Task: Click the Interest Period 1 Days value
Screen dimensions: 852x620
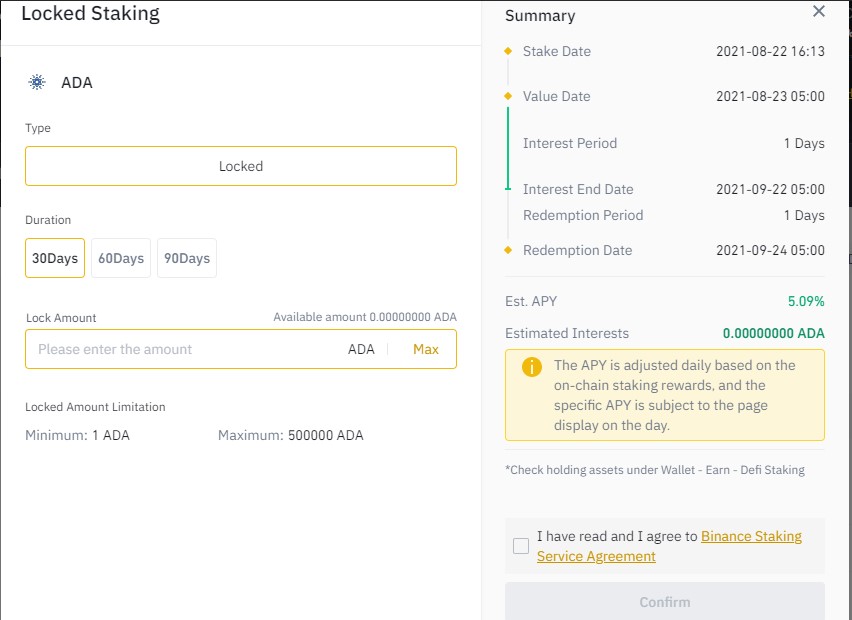Action: (804, 143)
